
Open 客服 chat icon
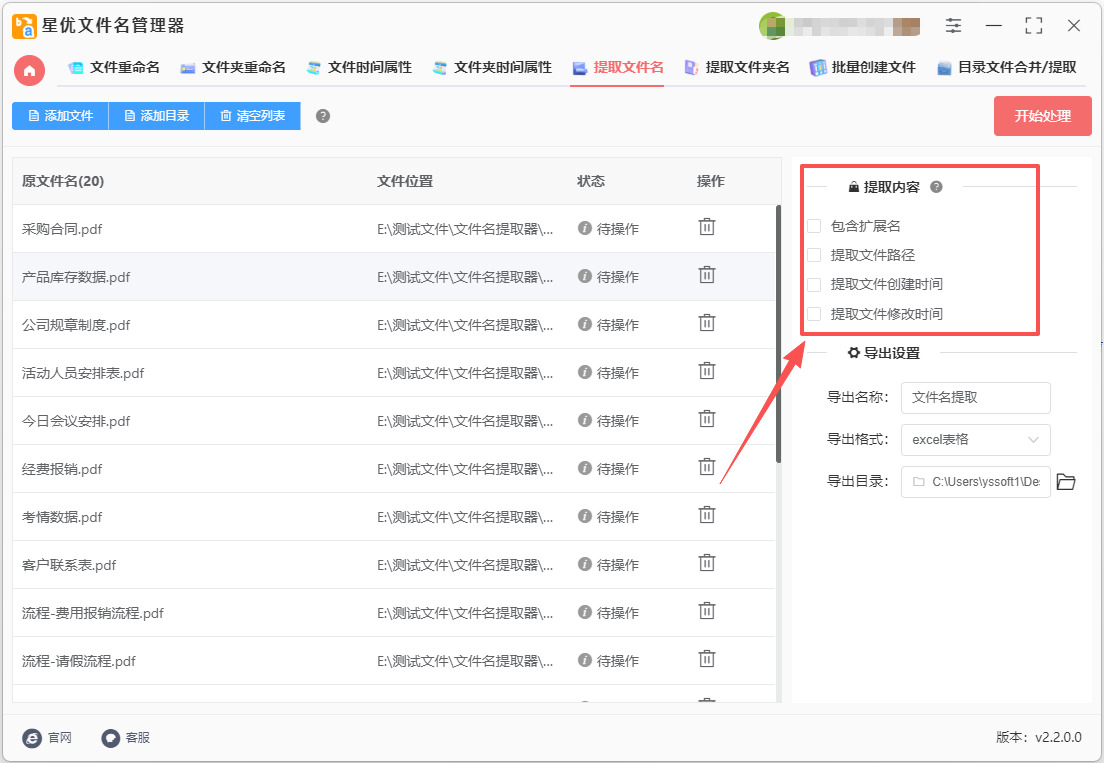coord(111,738)
